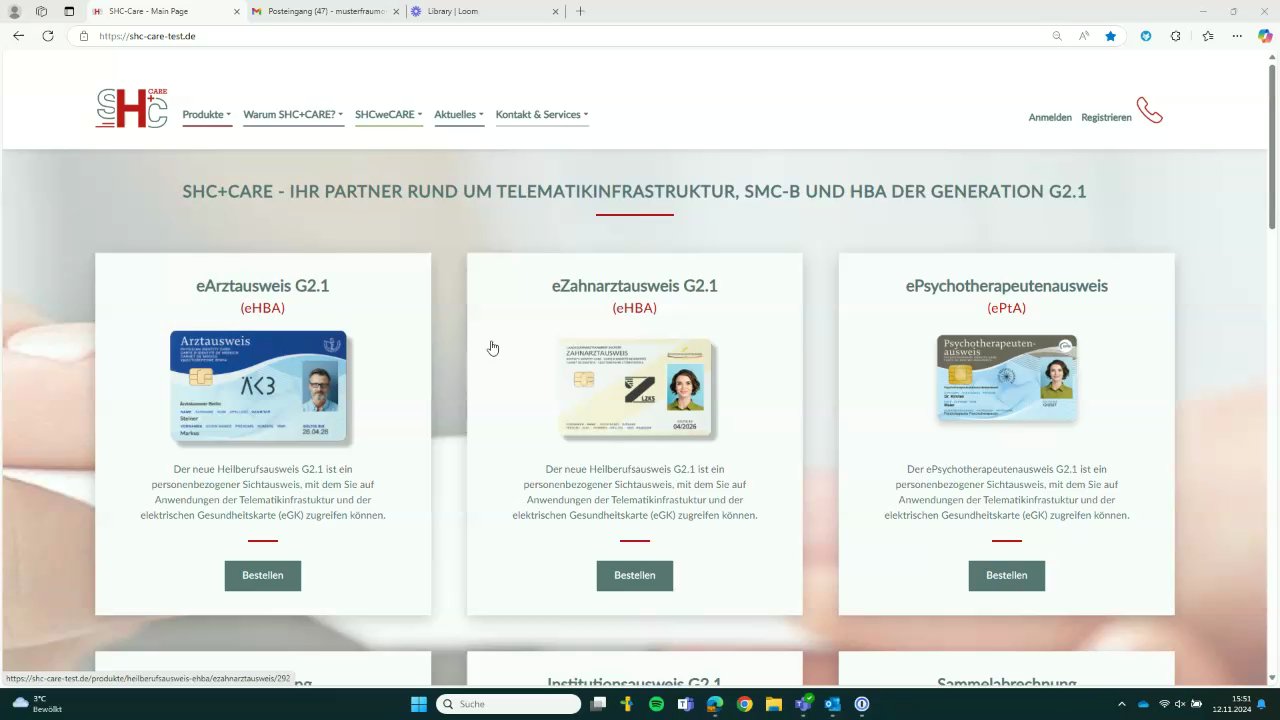Click the Windows taskbar search box
Screen dimensions: 1280x720
point(508,704)
